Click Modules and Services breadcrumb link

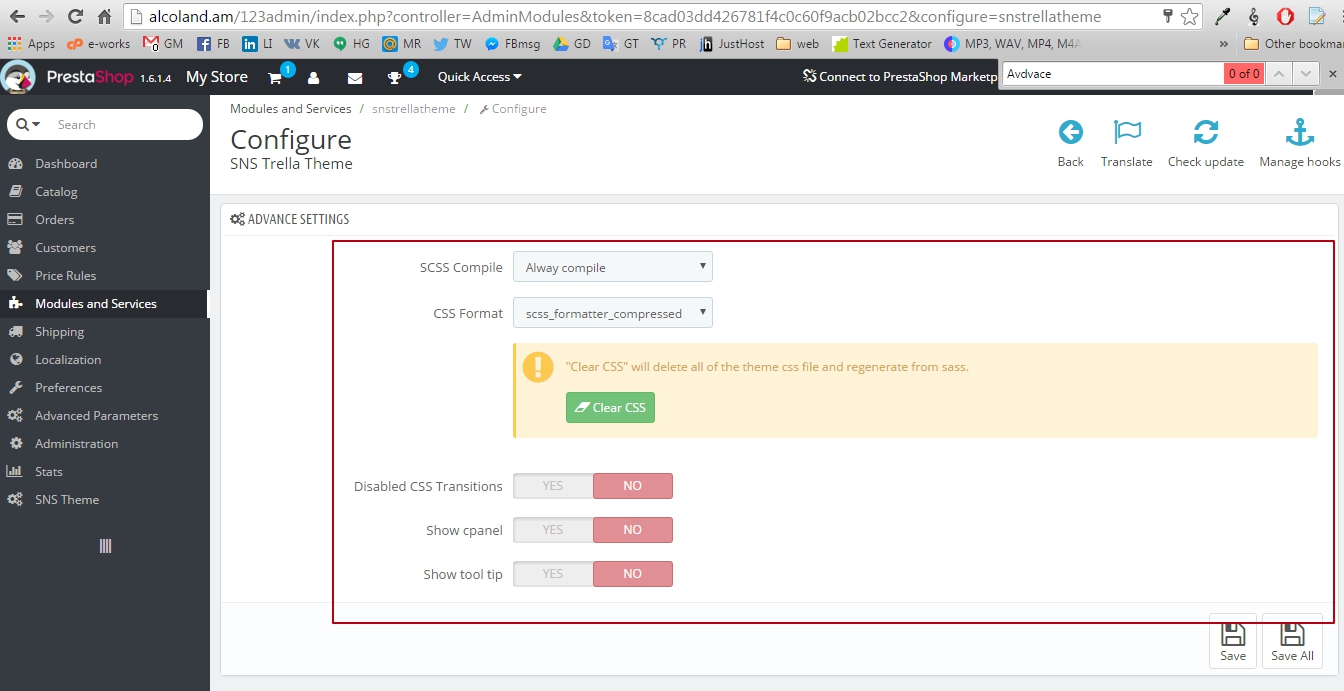[x=290, y=109]
